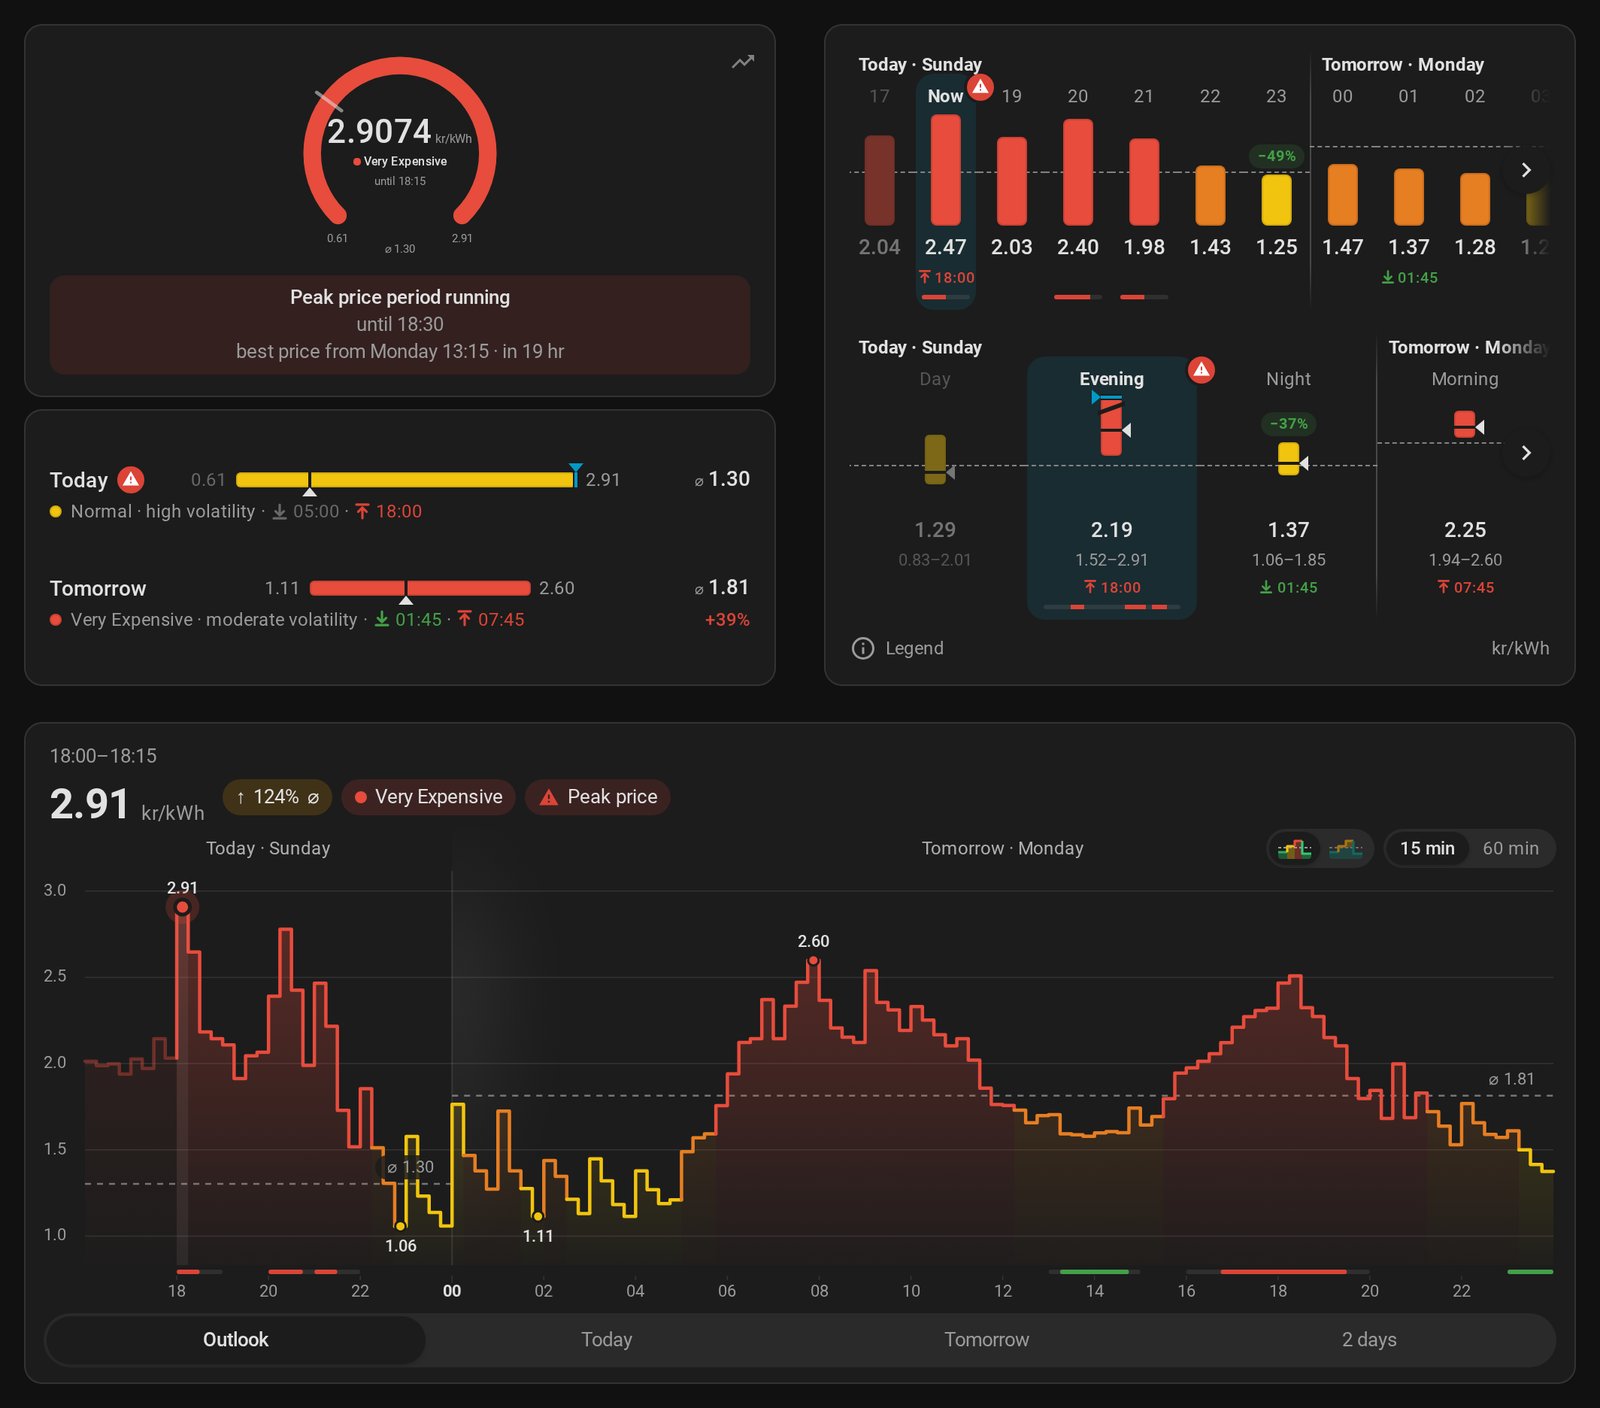Click the 2.60 peak marker on tomorrow's curve
1600x1408 pixels.
click(x=814, y=960)
